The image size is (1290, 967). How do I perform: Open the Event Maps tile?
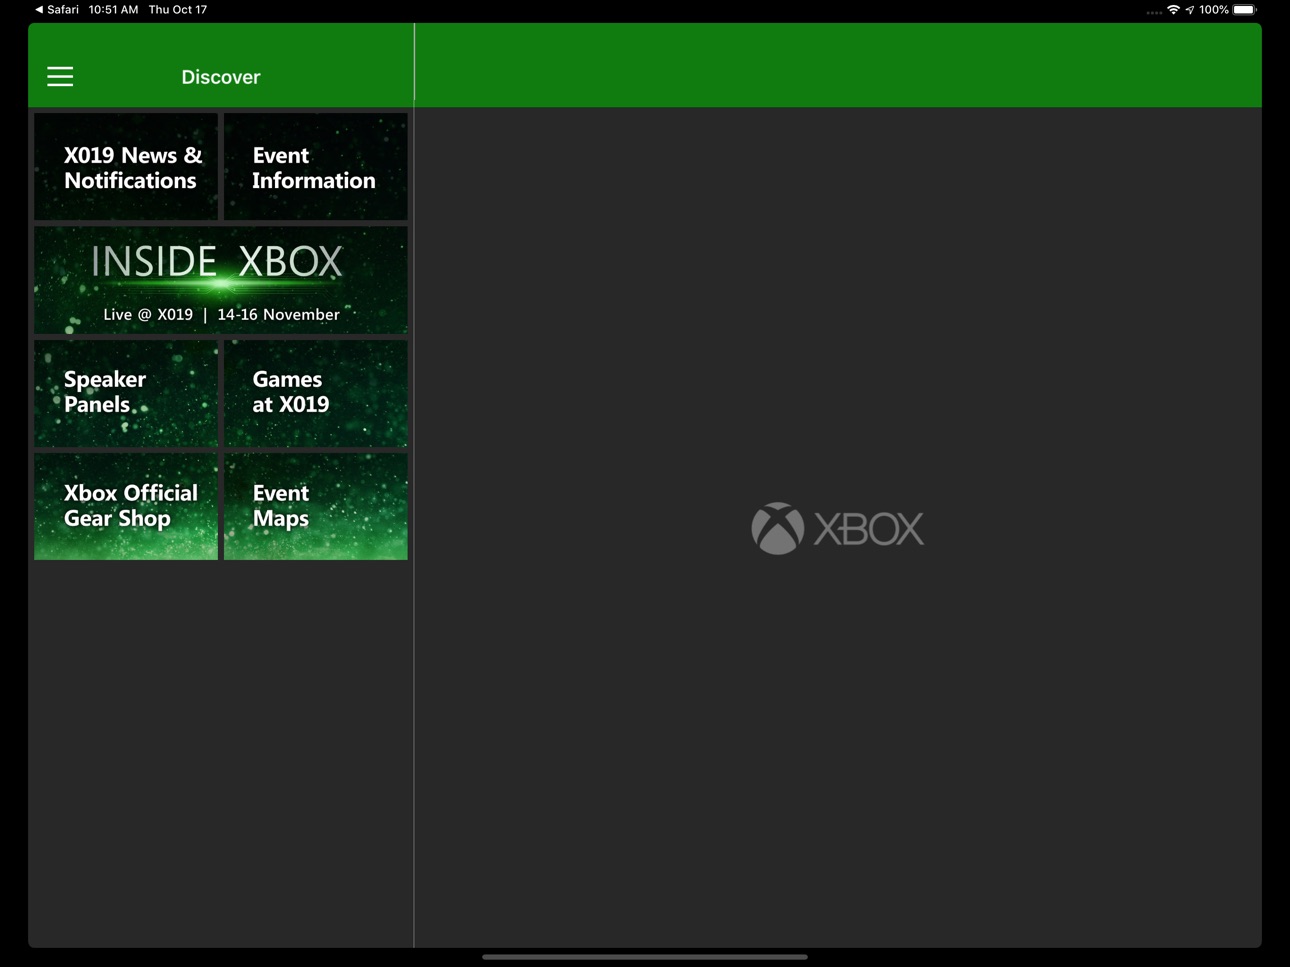coord(316,507)
